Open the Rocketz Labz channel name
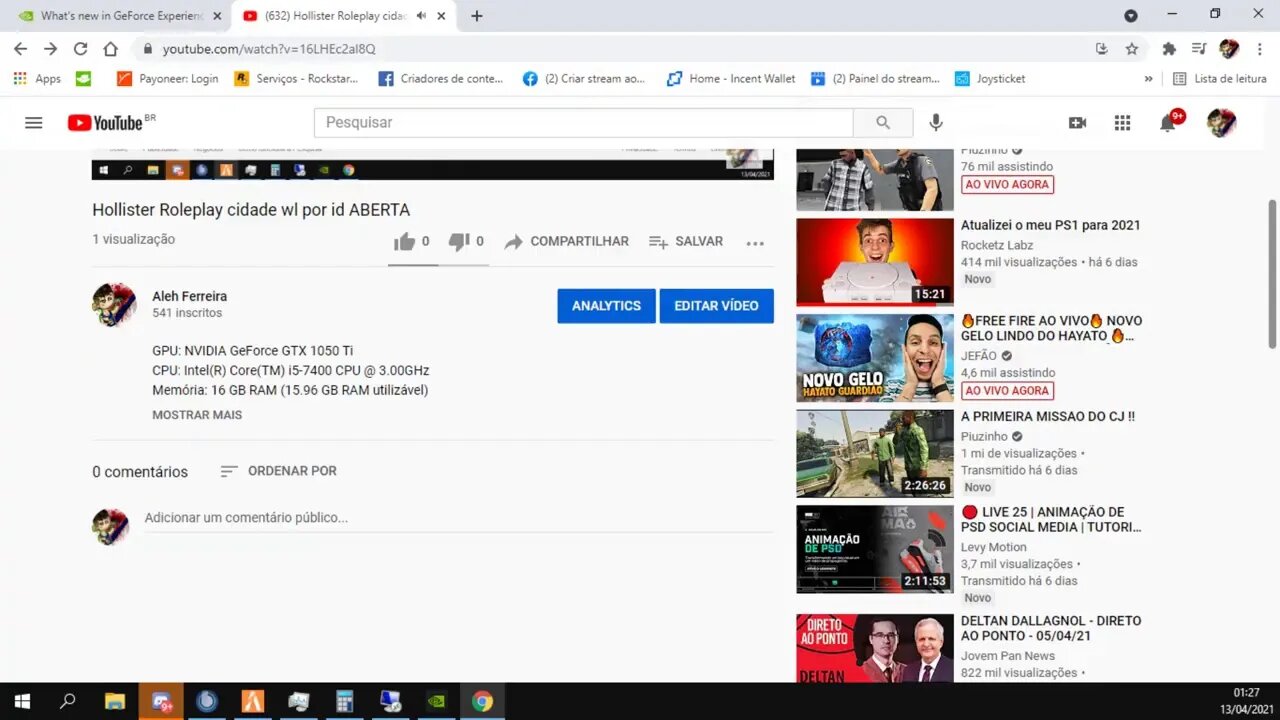1280x720 pixels. tap(997, 245)
